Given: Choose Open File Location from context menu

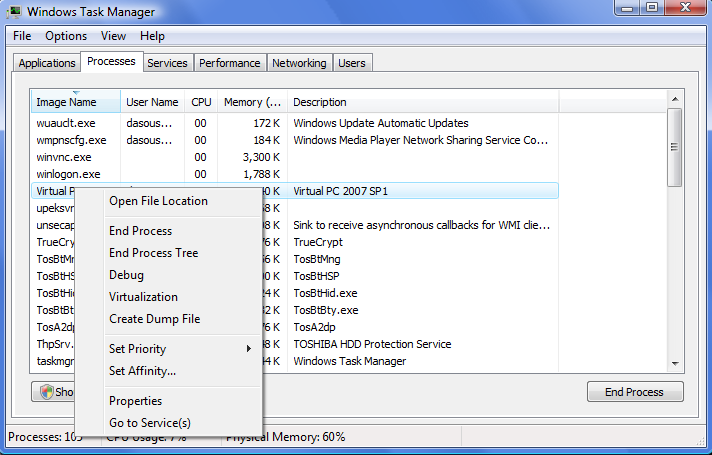Looking at the screenshot, I should pyautogui.click(x=168, y=201).
